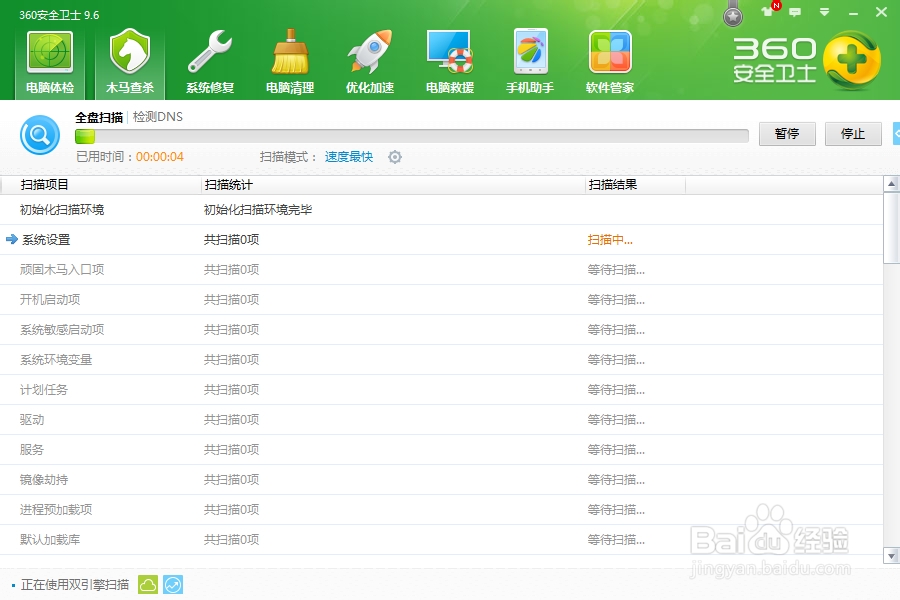Select the 系统敏感启动项 row
The image size is (900, 600).
point(441,330)
